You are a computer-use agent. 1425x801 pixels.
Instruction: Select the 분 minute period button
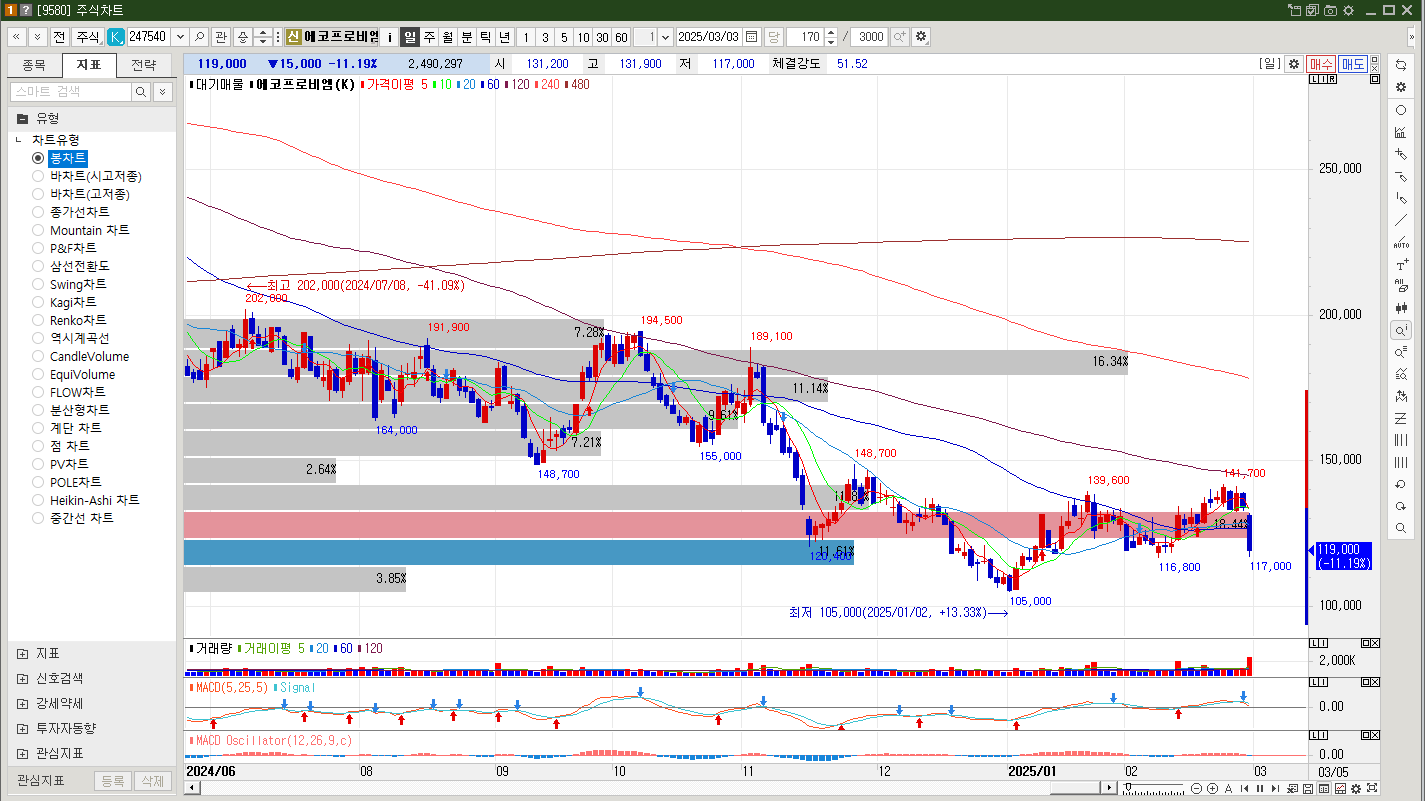466,36
